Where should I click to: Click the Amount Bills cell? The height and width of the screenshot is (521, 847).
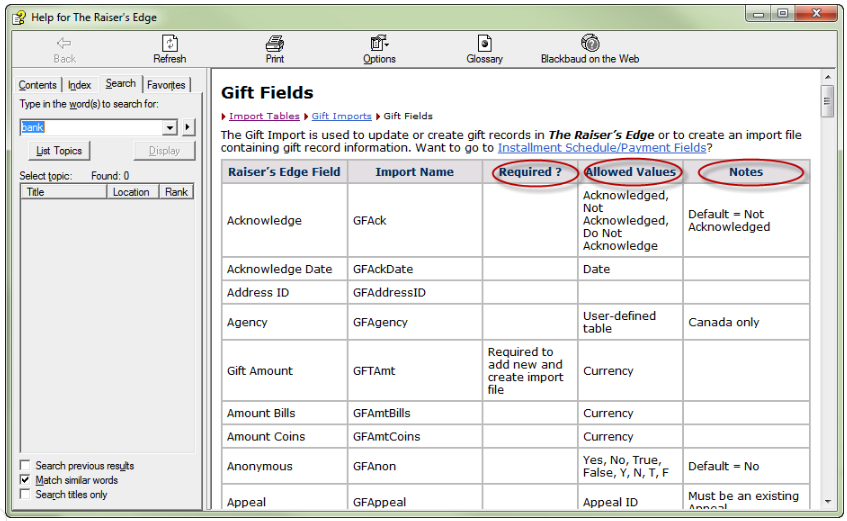(284, 413)
